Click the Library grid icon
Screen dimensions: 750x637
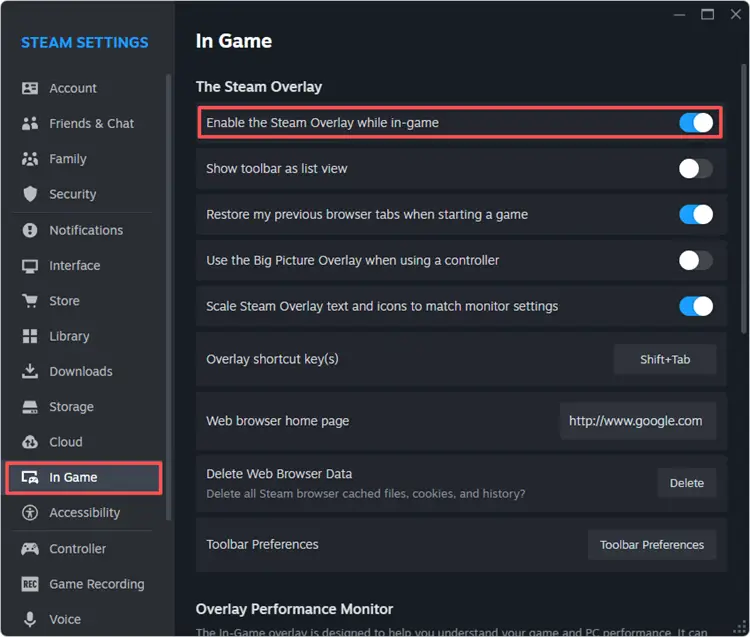(30, 336)
